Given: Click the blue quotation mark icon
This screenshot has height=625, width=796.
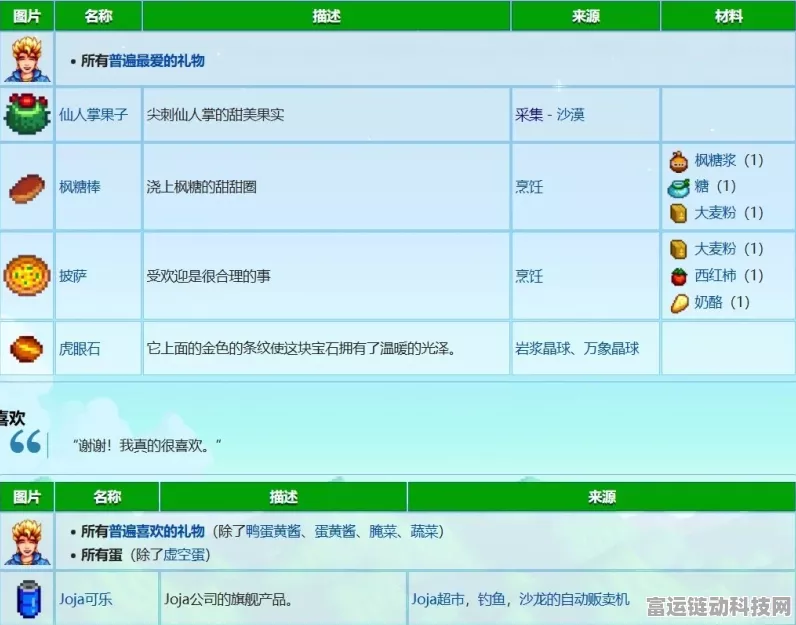Looking at the screenshot, I should [25, 442].
